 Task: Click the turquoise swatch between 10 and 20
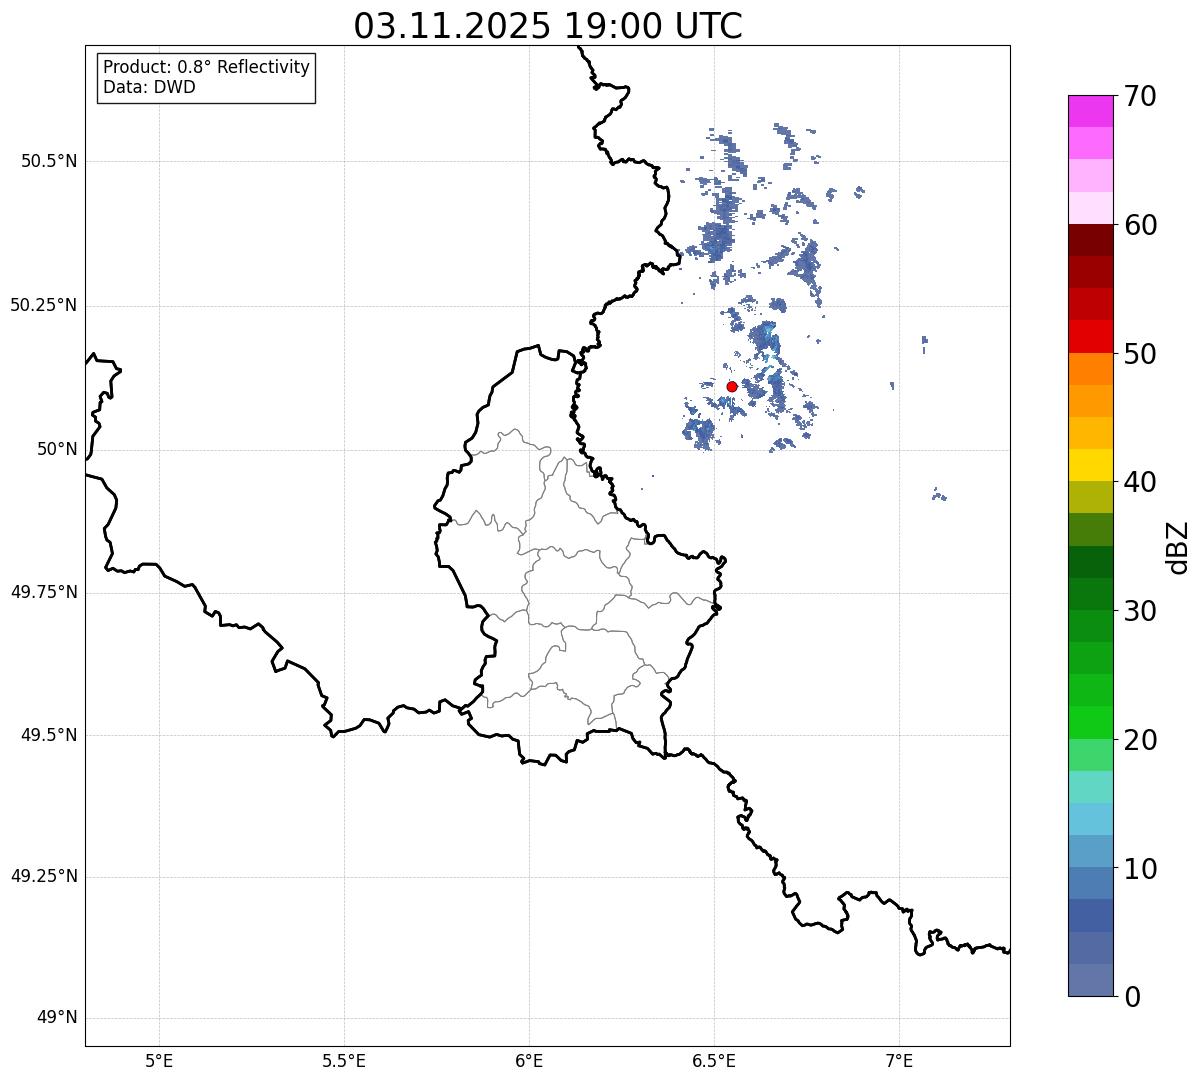tap(1091, 787)
